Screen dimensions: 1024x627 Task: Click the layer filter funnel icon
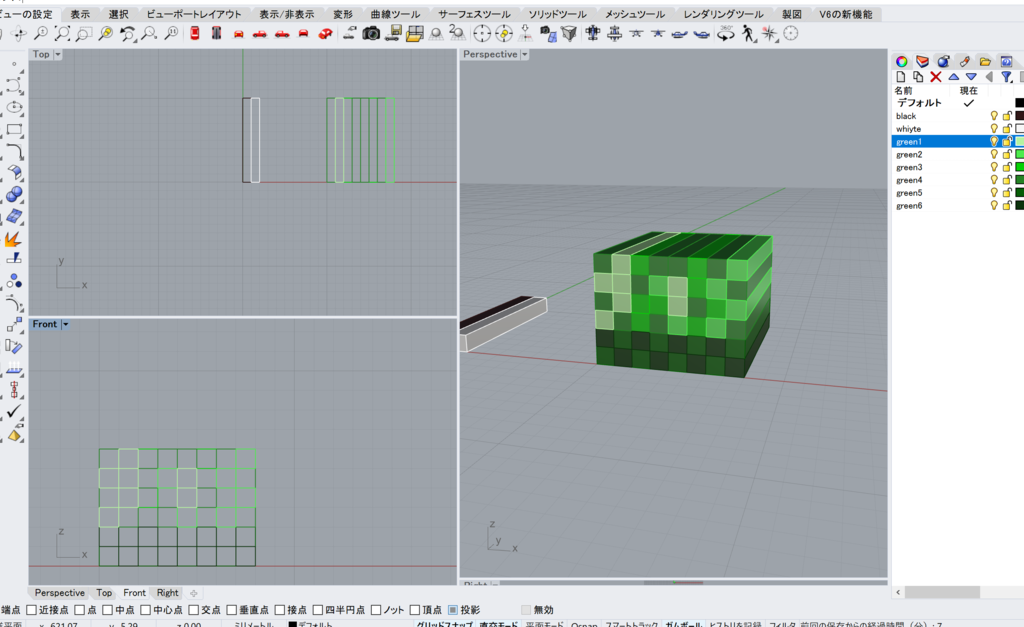pos(1006,77)
